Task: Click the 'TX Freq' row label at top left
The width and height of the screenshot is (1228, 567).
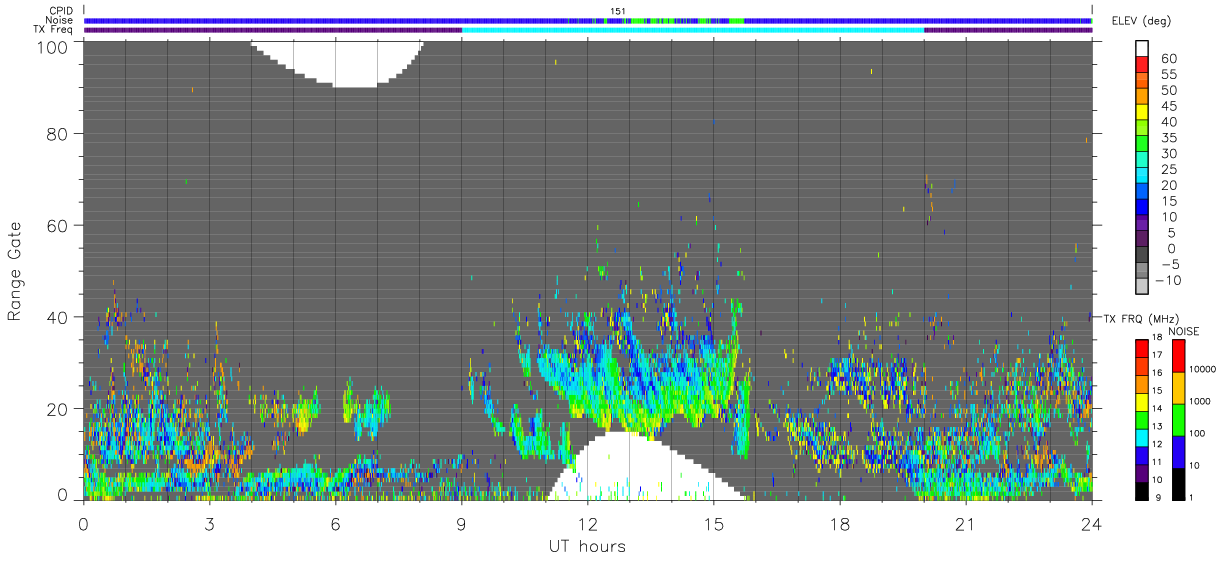Action: coord(54,29)
